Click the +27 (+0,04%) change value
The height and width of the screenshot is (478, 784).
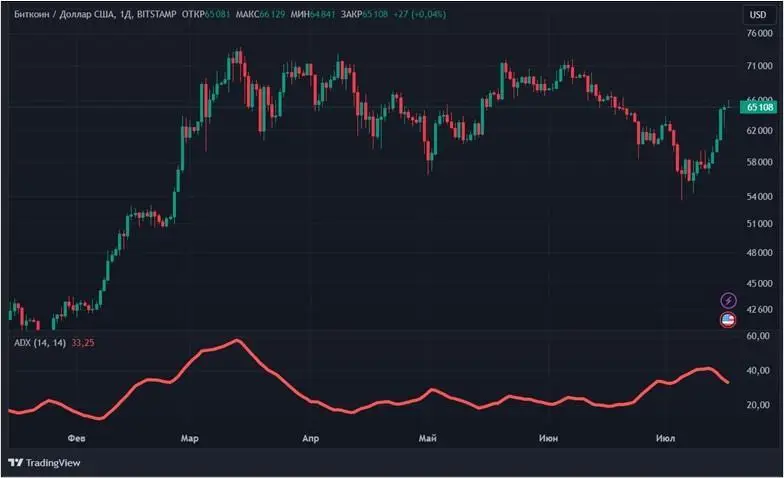420,14
